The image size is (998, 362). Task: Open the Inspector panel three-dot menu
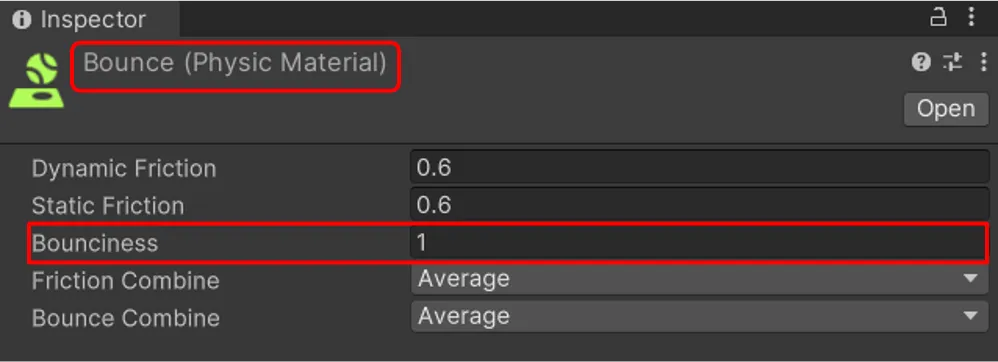pyautogui.click(x=971, y=17)
